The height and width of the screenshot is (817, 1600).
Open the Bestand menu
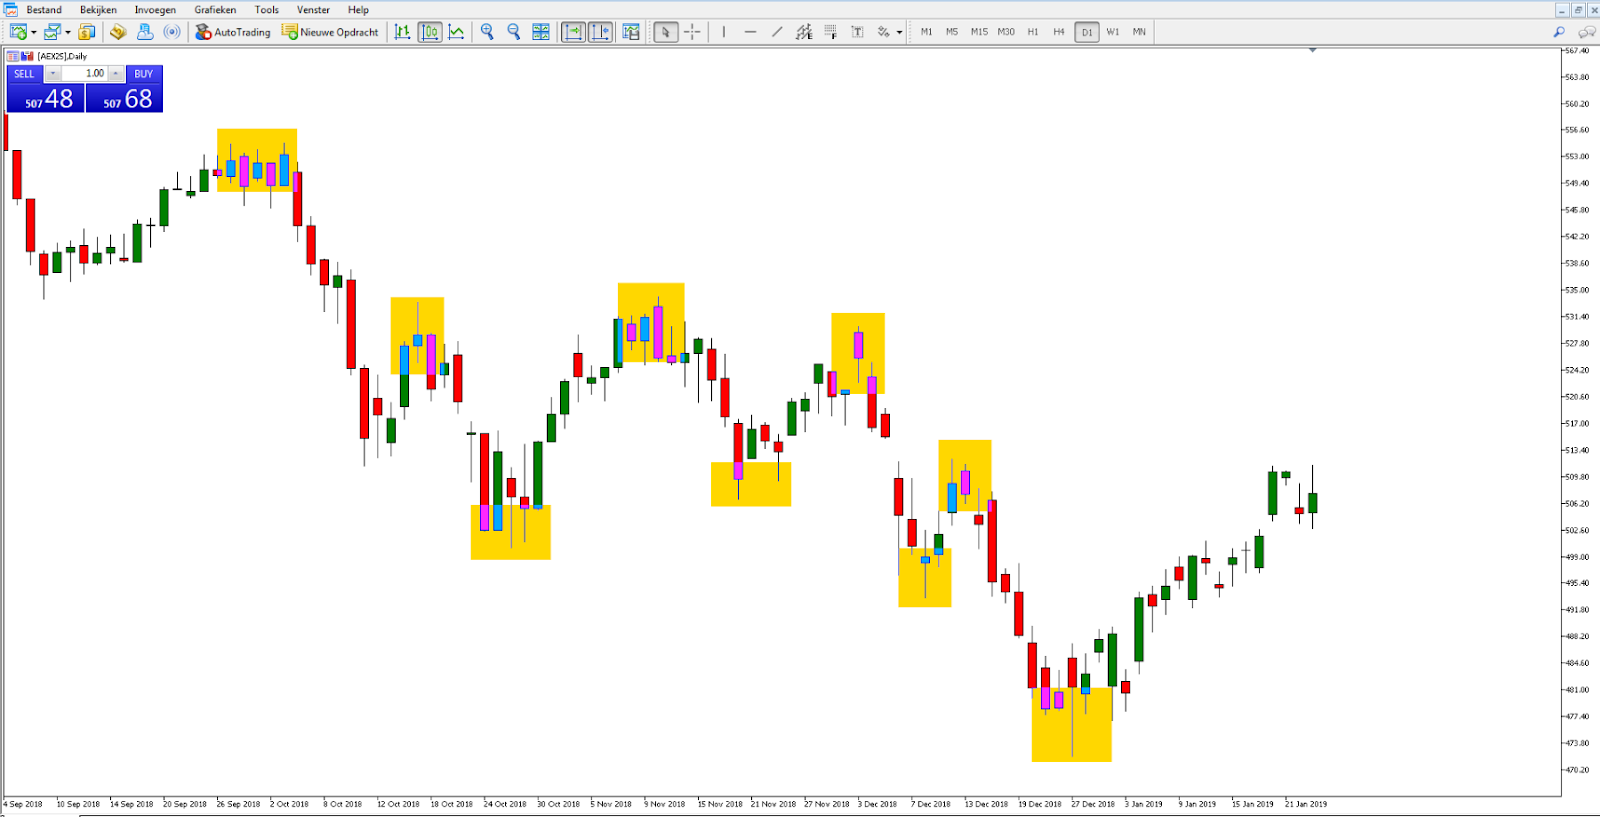44,10
